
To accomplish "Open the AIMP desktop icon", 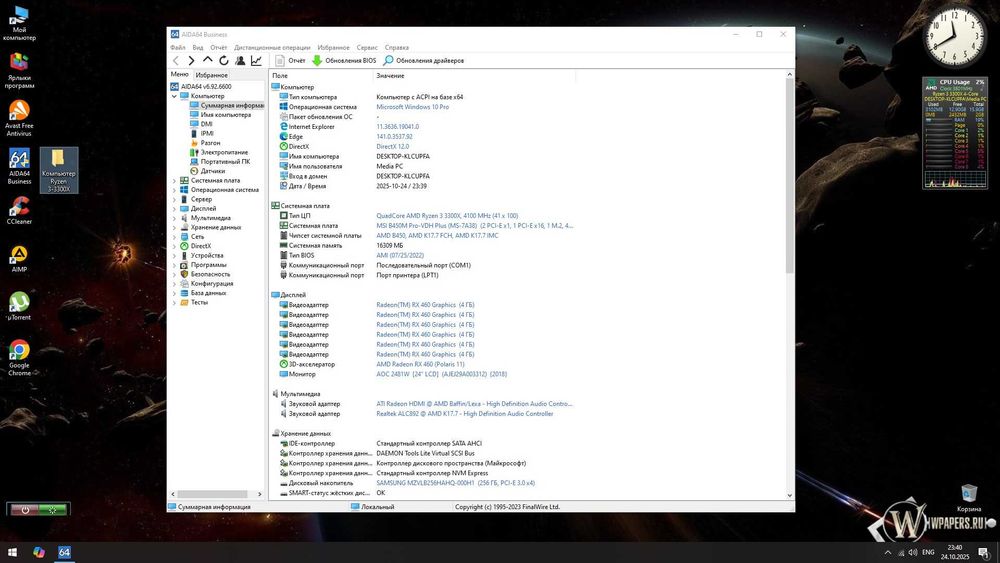I will point(19,259).
